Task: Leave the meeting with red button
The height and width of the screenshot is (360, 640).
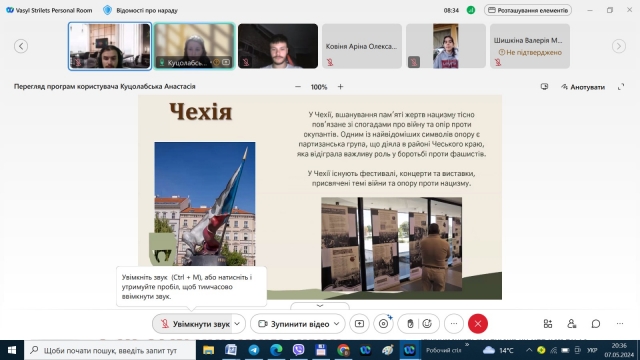Action: (478, 324)
